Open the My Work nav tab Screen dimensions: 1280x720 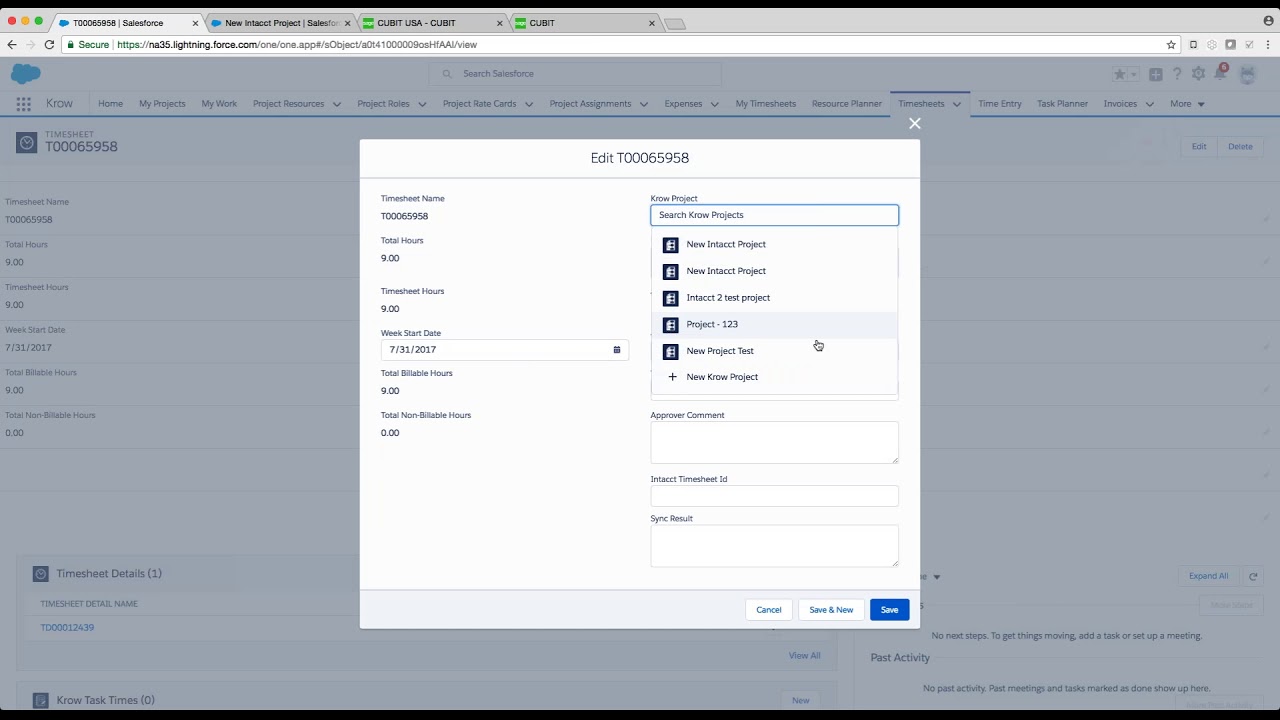point(219,104)
